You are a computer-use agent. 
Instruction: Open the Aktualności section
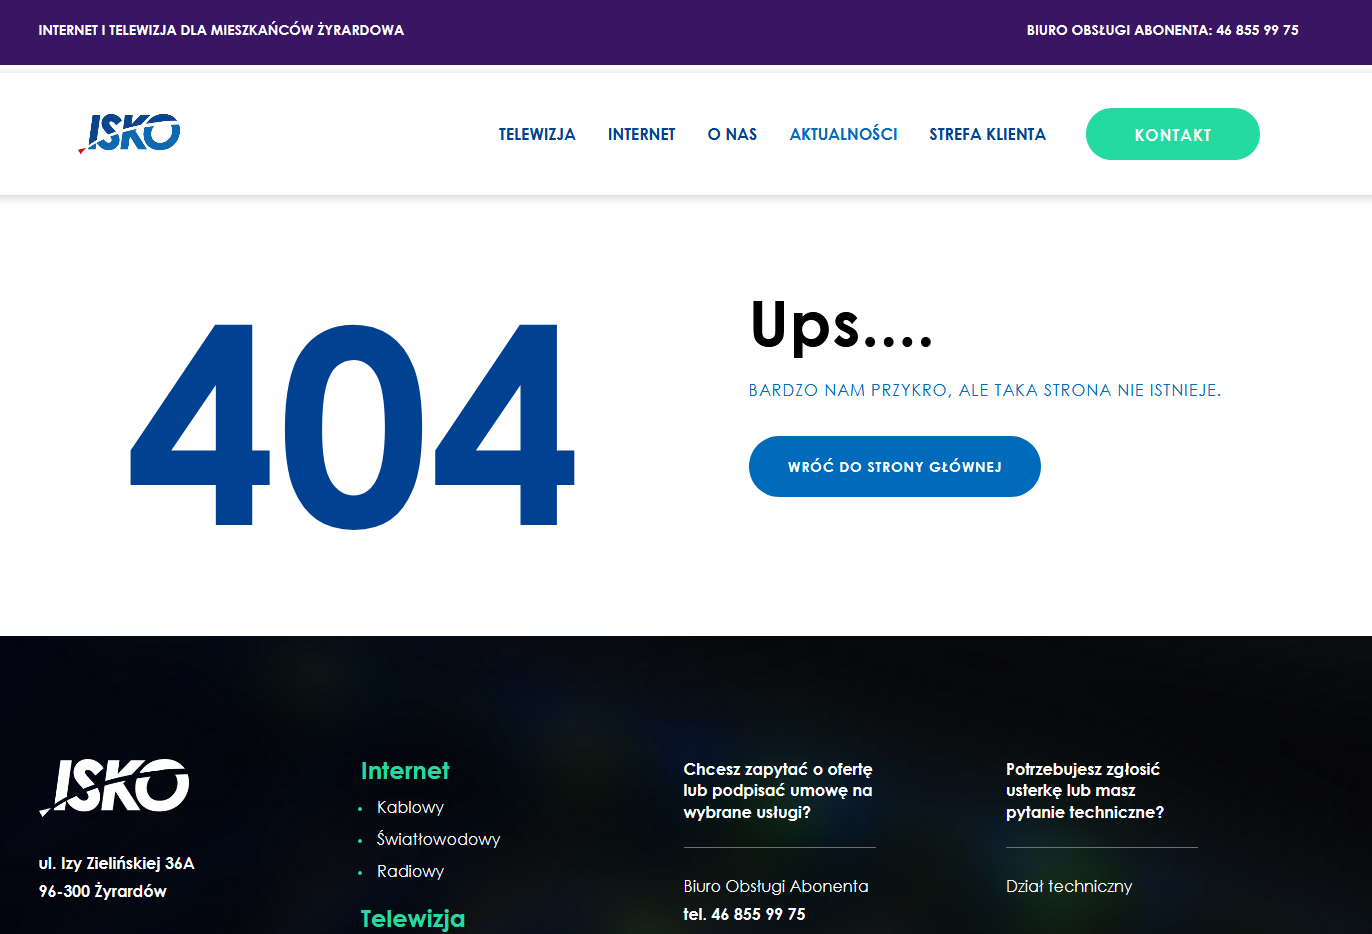(x=843, y=134)
